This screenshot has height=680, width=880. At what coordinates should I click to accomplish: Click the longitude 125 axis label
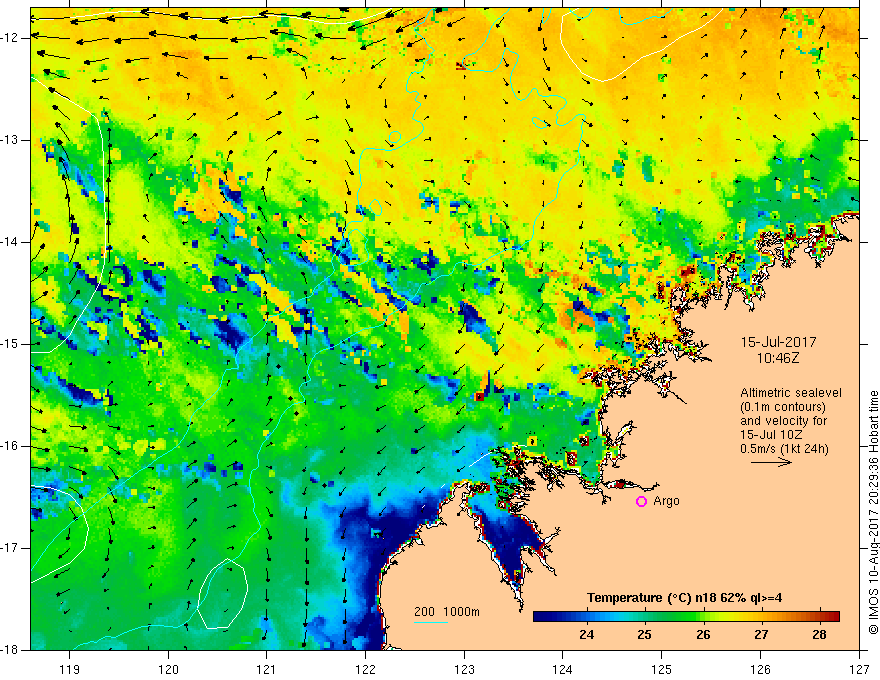coord(662,669)
